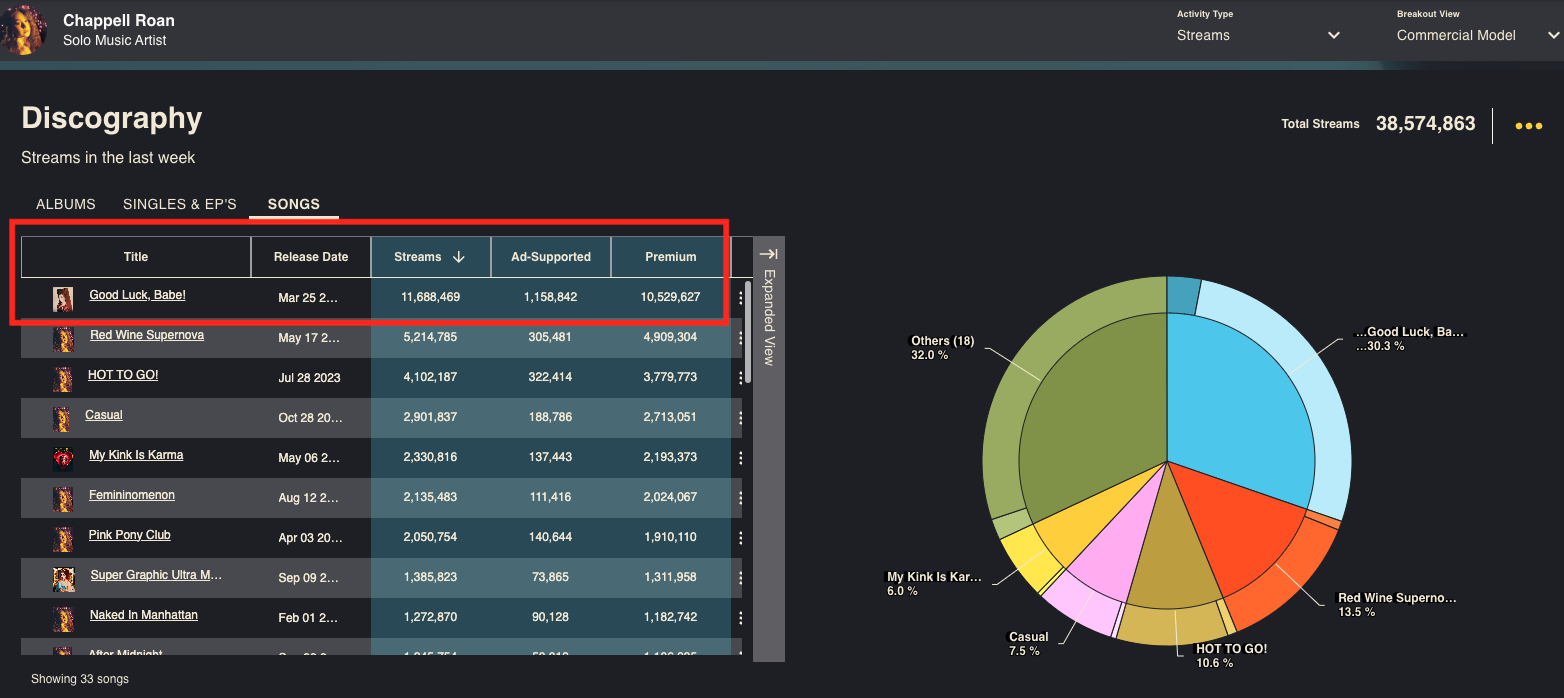The image size is (1564, 698).
Task: Open the Activity Type dropdown showing Streams
Action: coord(1258,35)
